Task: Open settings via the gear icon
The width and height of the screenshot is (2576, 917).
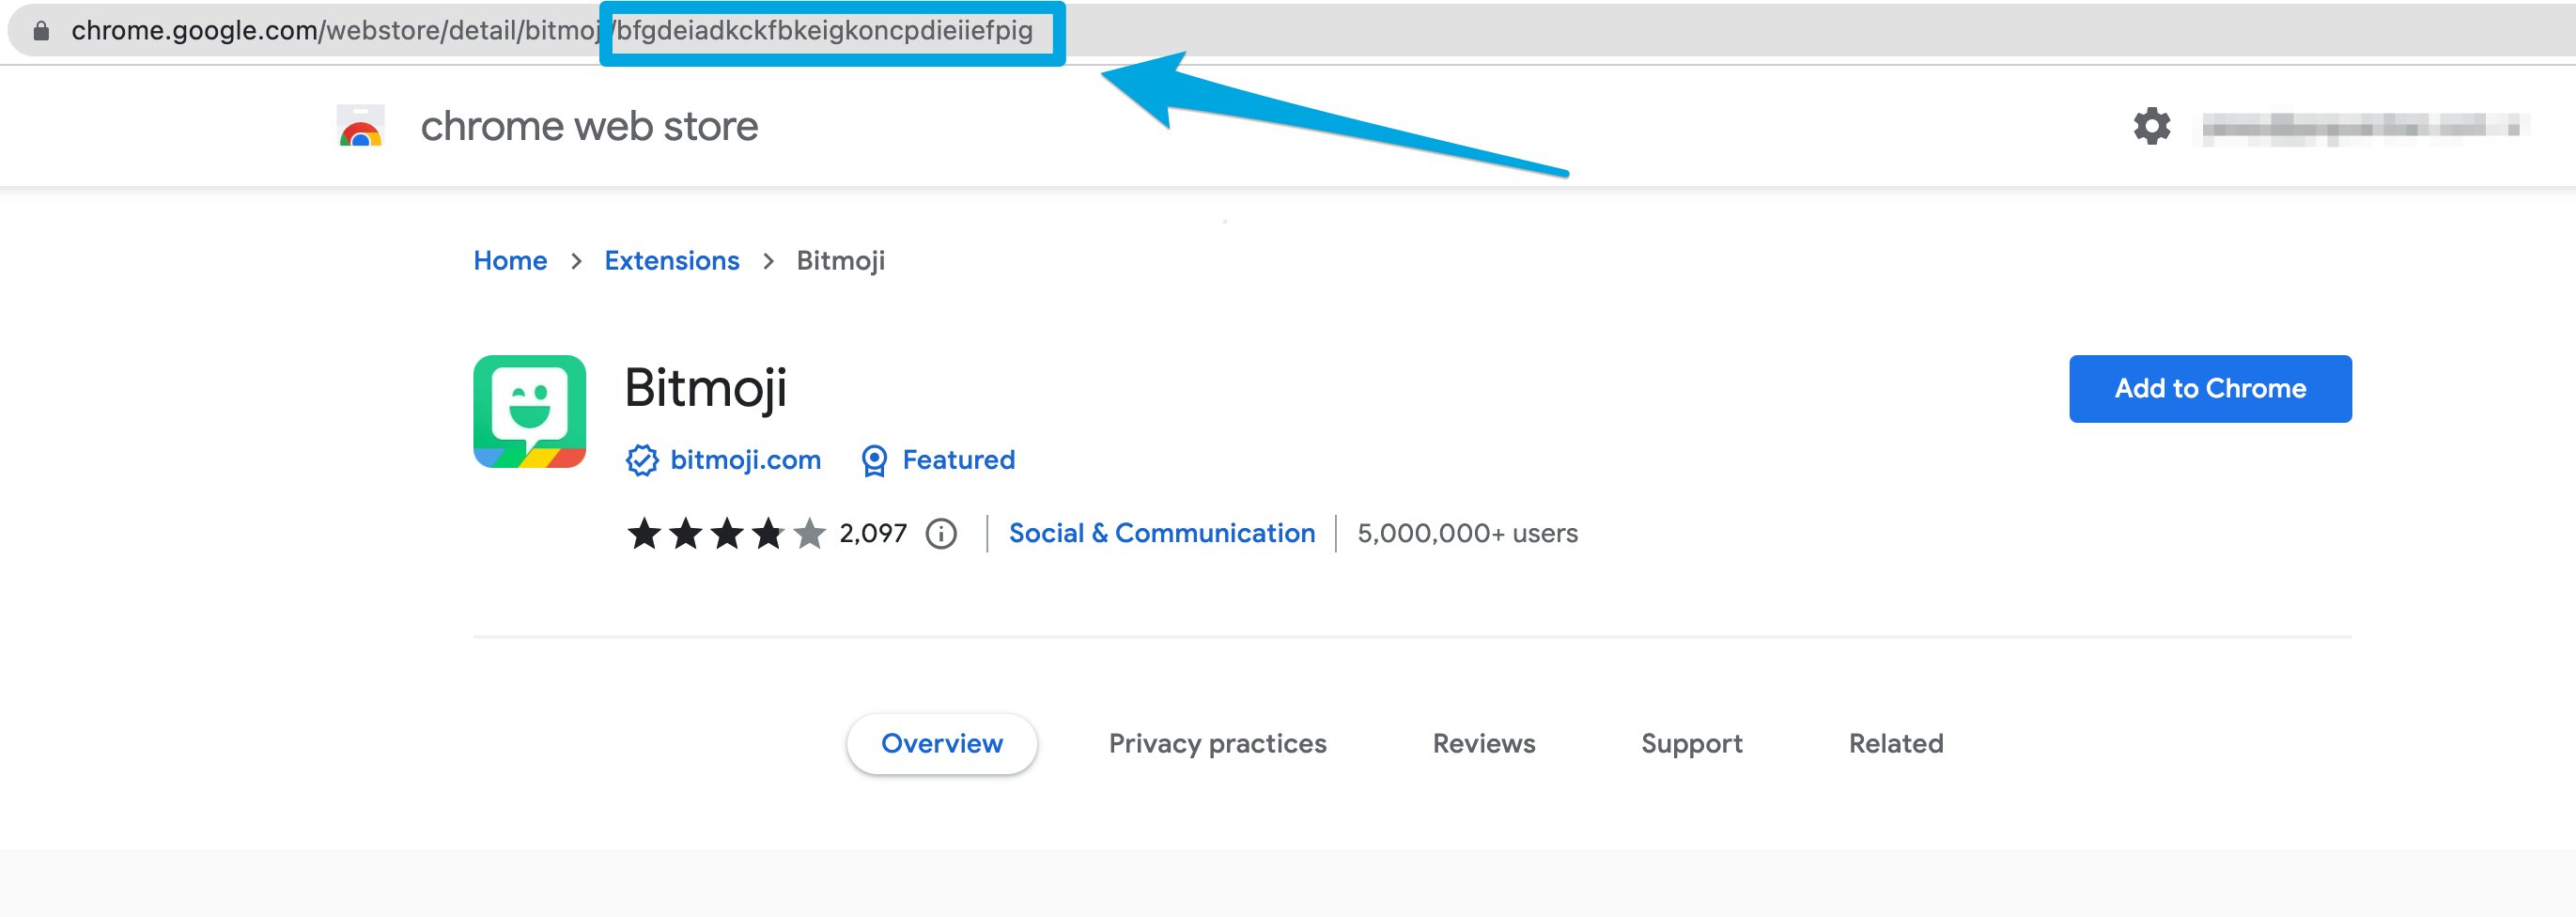Action: click(2151, 126)
